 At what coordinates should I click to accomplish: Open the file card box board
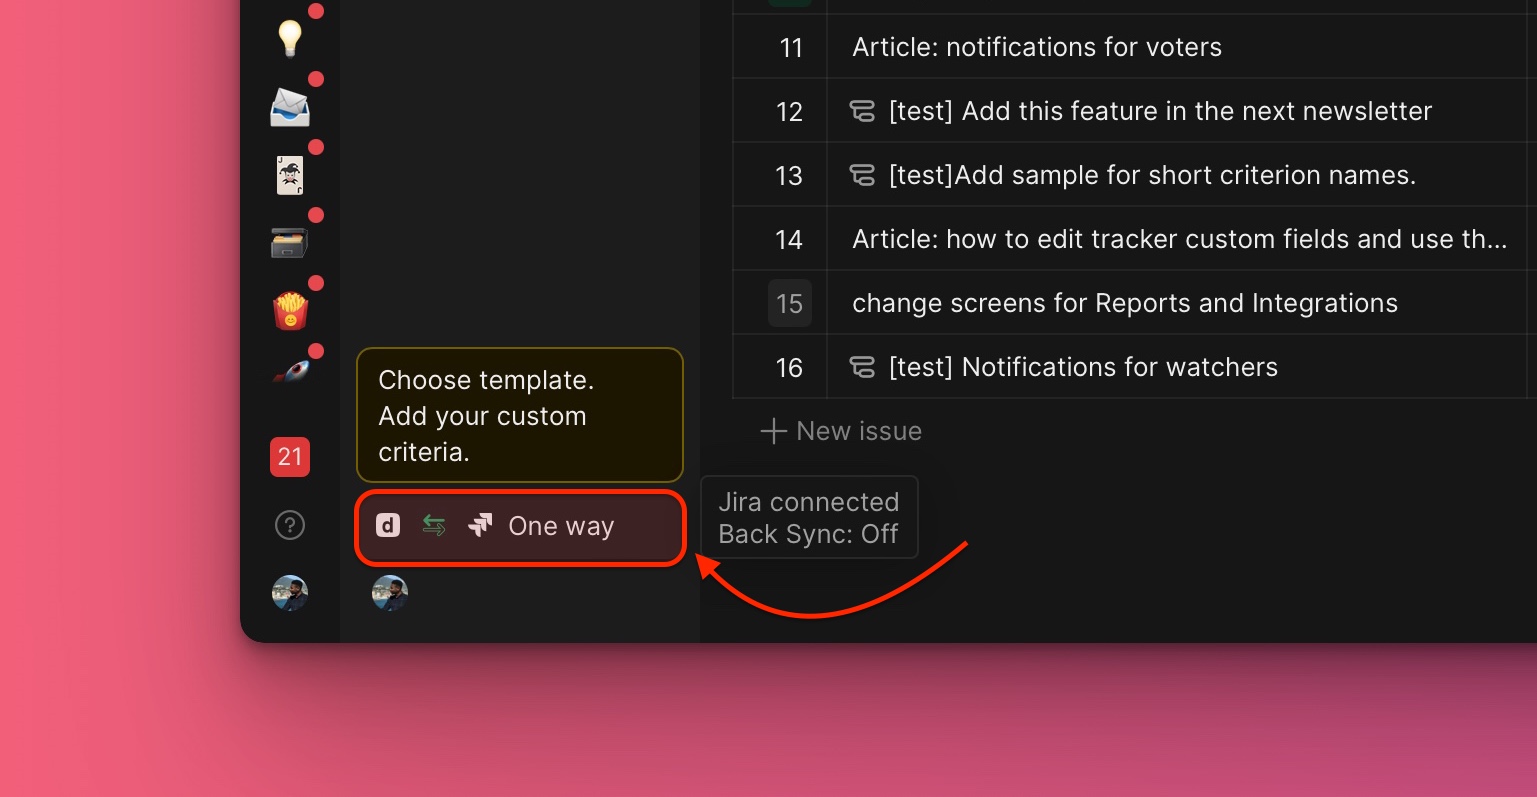coord(289,243)
